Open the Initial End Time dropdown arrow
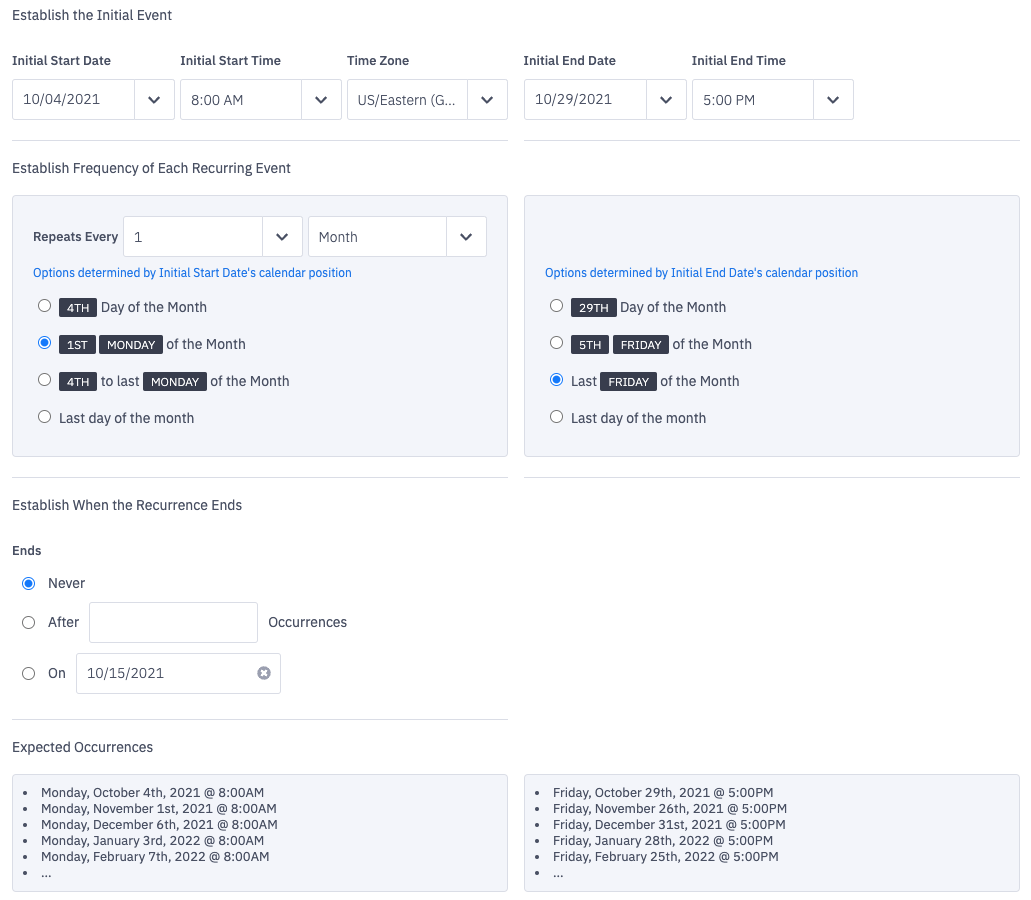The width and height of the screenshot is (1031, 900). click(x=833, y=100)
